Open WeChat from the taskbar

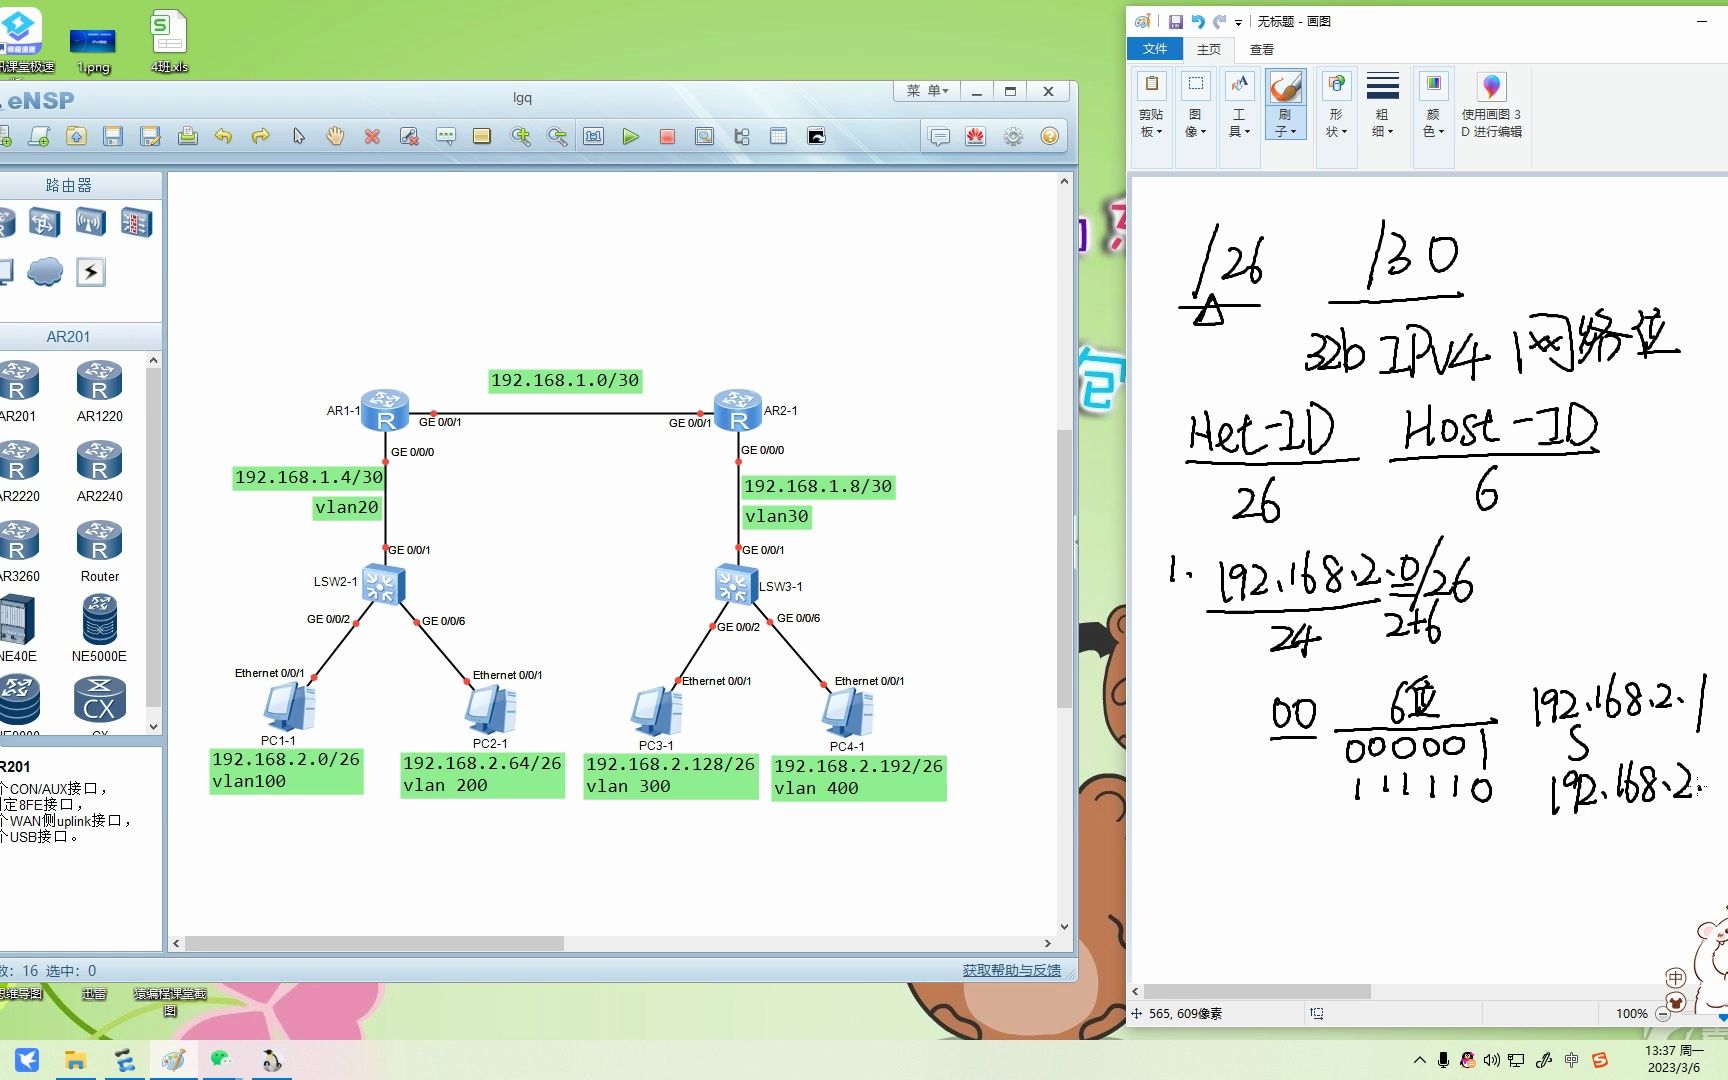coord(222,1060)
